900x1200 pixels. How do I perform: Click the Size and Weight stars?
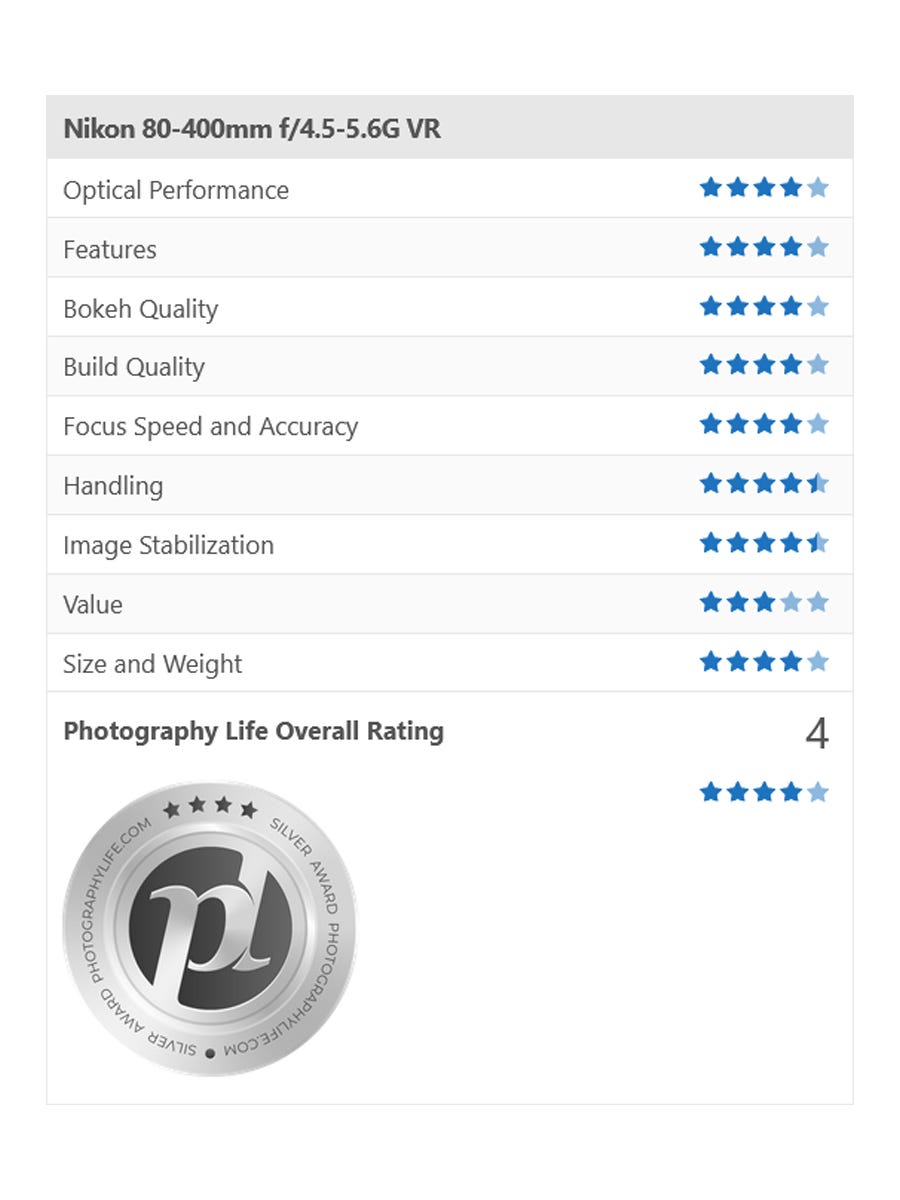coord(764,661)
